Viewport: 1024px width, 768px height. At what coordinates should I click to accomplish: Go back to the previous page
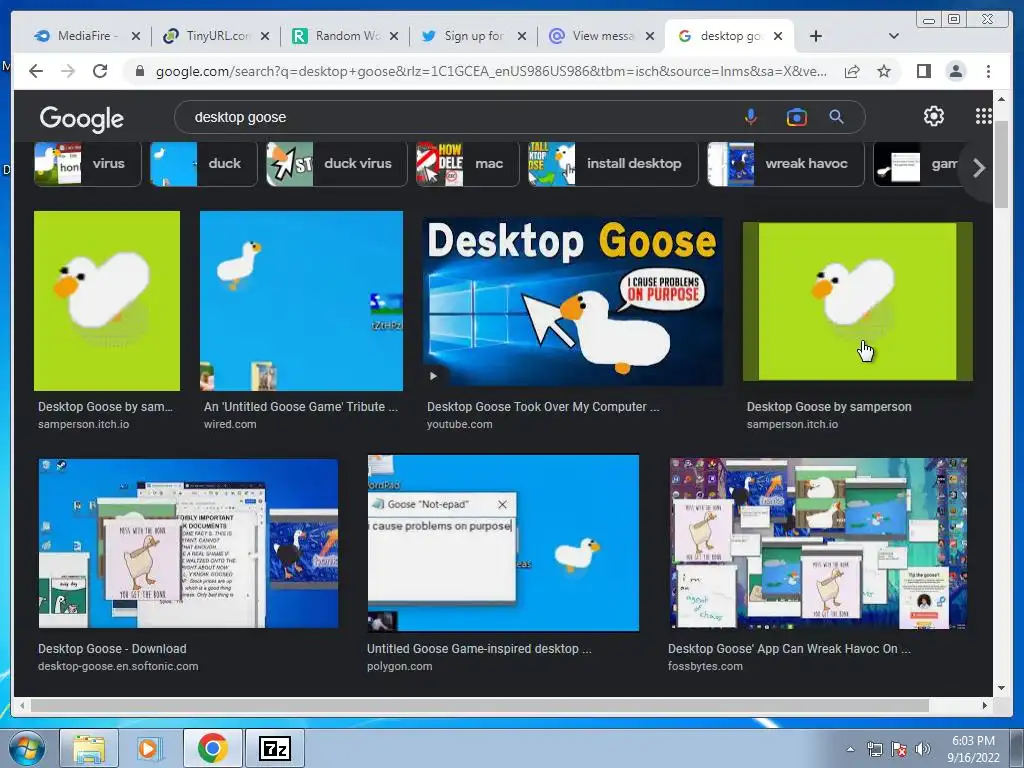(36, 71)
